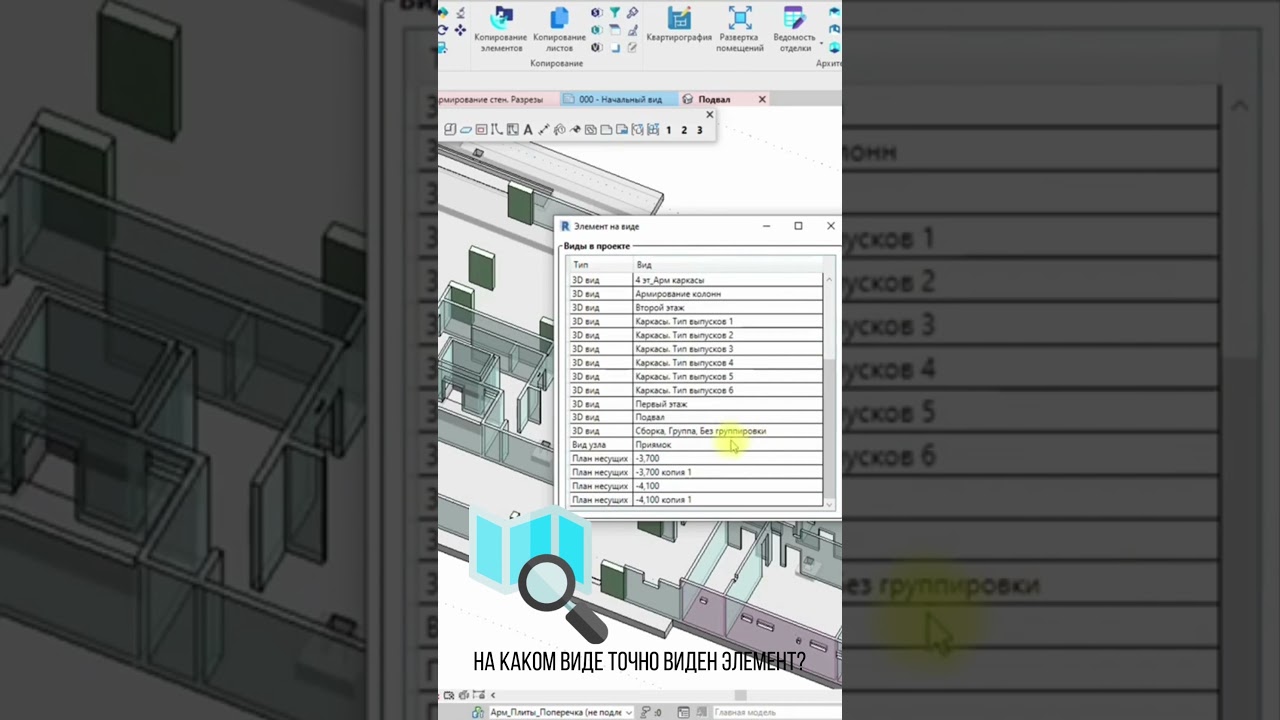Click the selection filter :0 icon

653,712
